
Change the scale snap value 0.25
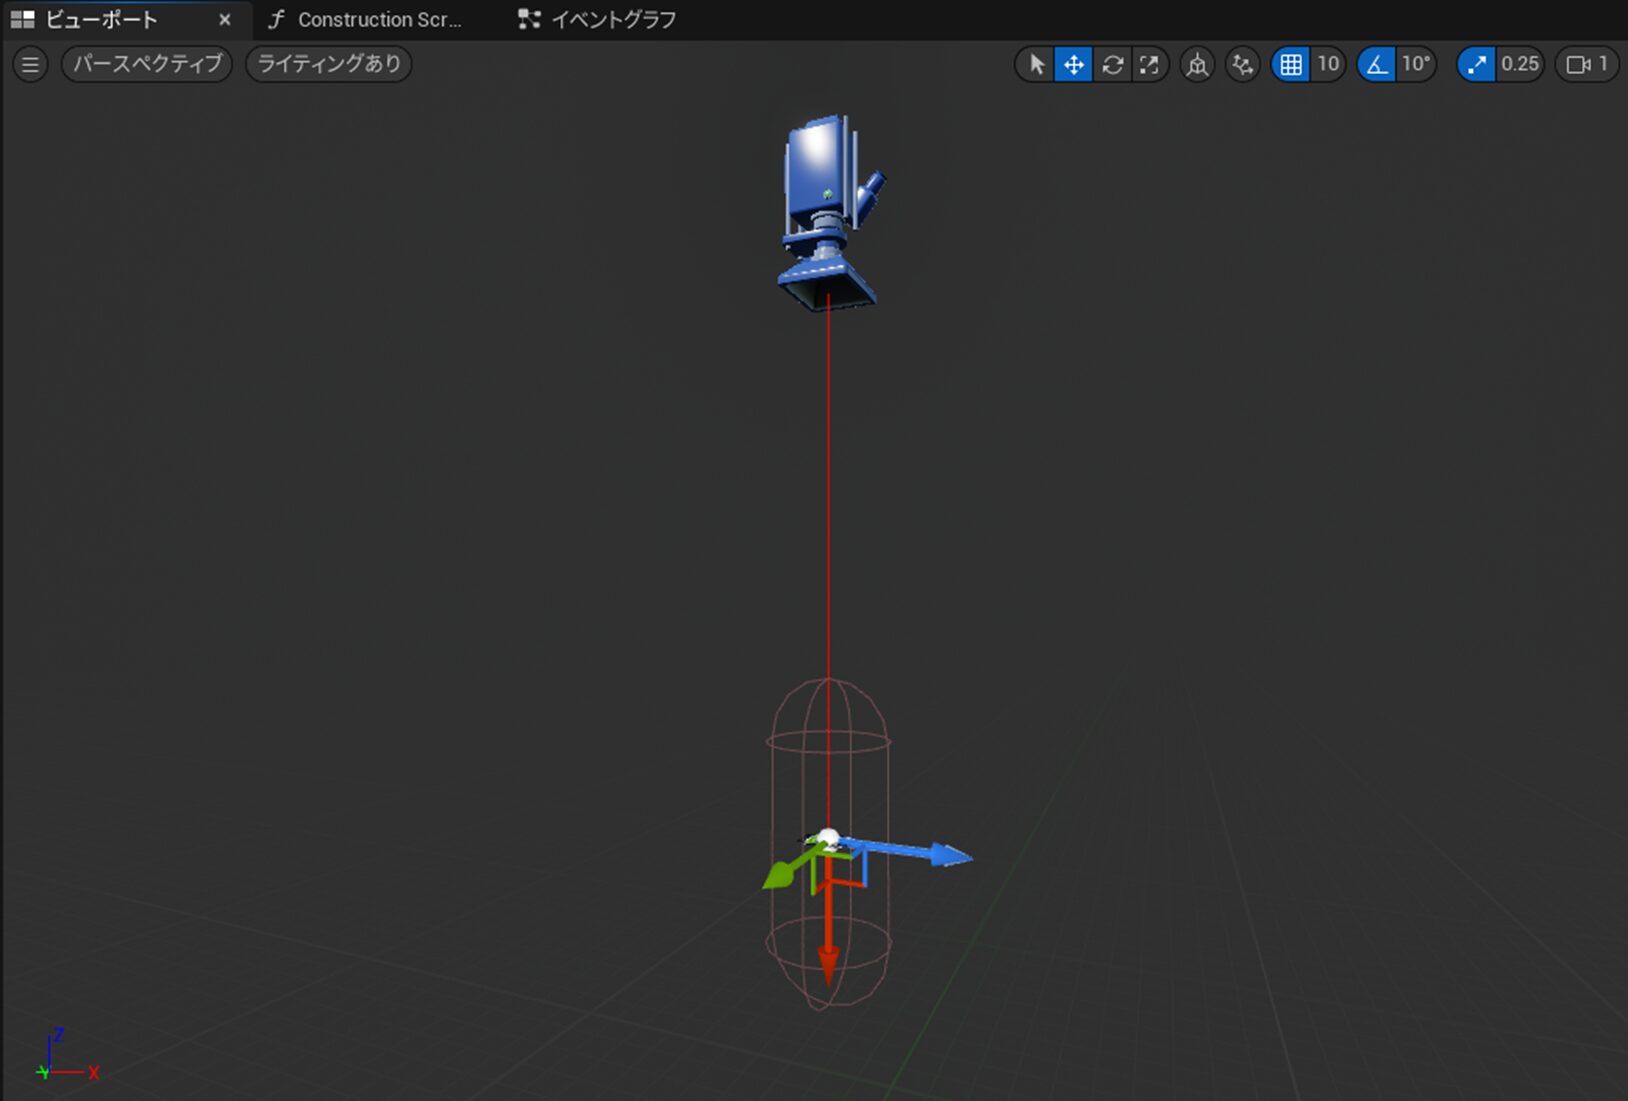1521,64
